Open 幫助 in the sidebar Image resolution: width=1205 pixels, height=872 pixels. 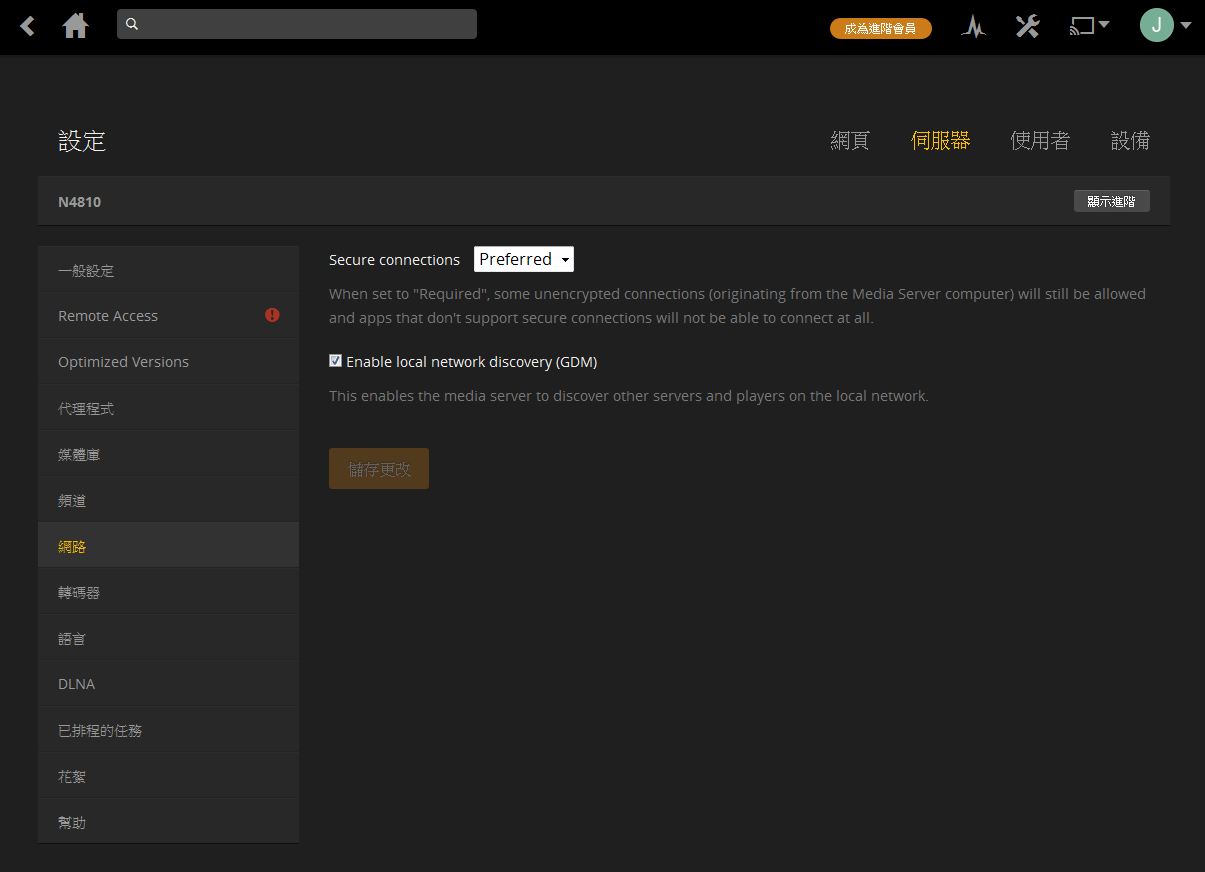[x=168, y=822]
